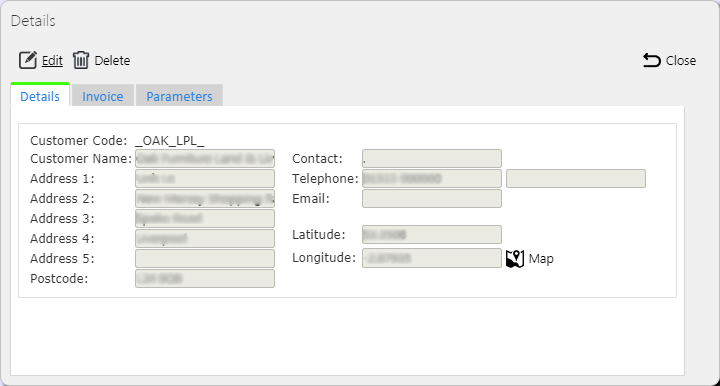Click the Address 1 field
Viewport: 720px width, 386px height.
click(205, 179)
